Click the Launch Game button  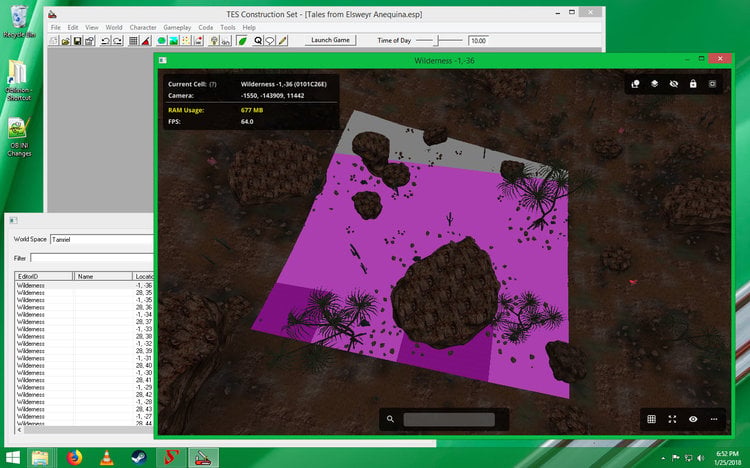(x=331, y=40)
